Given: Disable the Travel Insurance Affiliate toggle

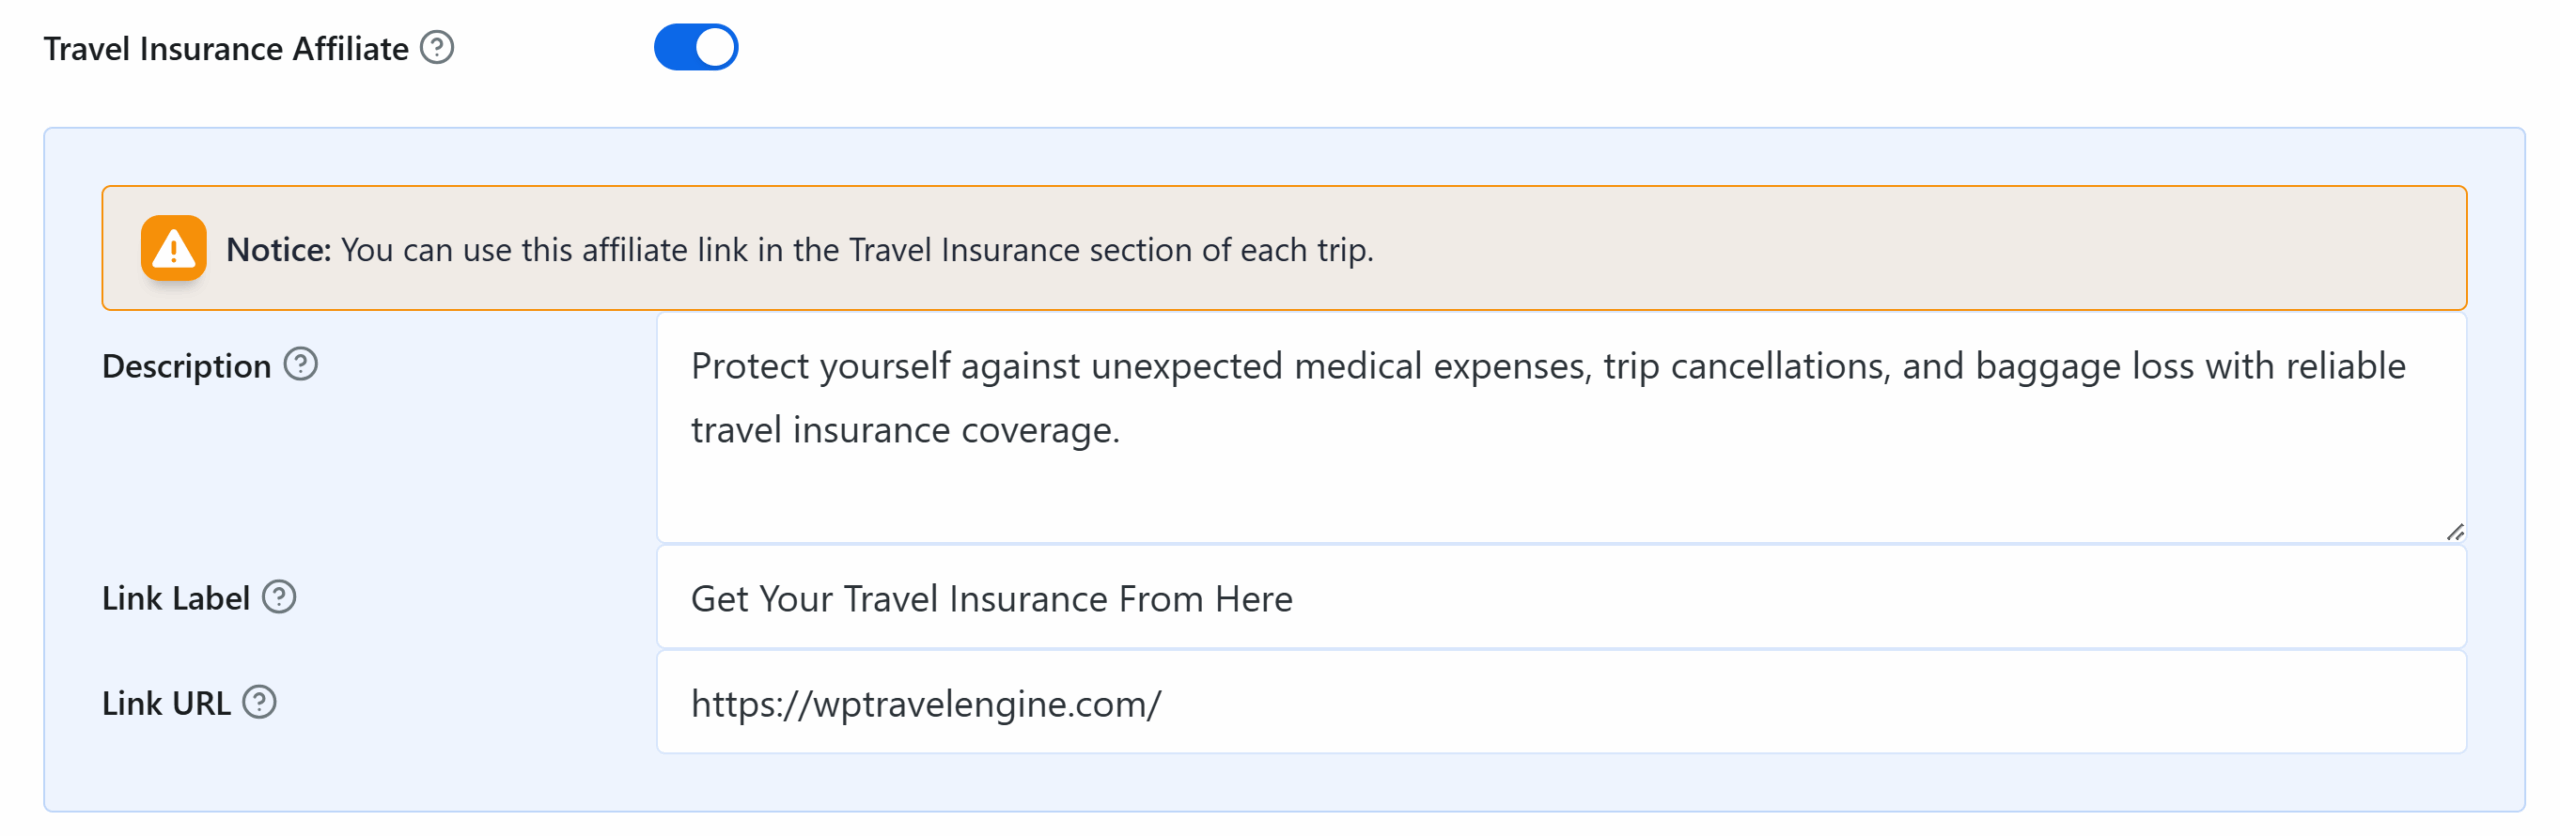Looking at the screenshot, I should click(x=696, y=47).
